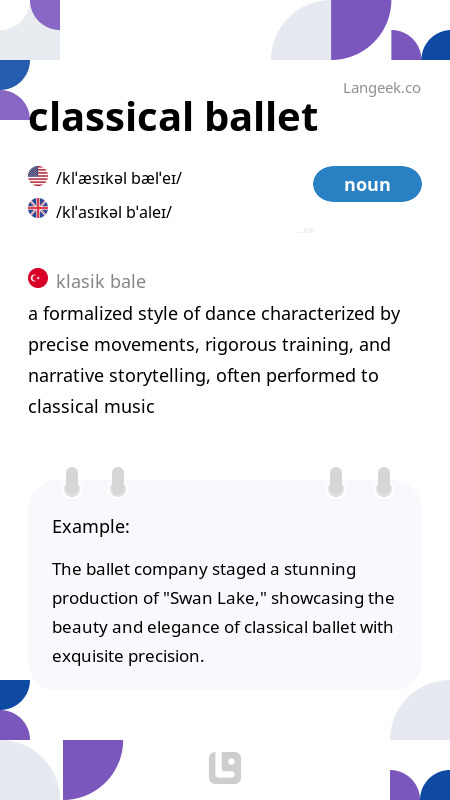The width and height of the screenshot is (450, 800).
Task: Click the British phonetic transcription text
Action: click(114, 212)
